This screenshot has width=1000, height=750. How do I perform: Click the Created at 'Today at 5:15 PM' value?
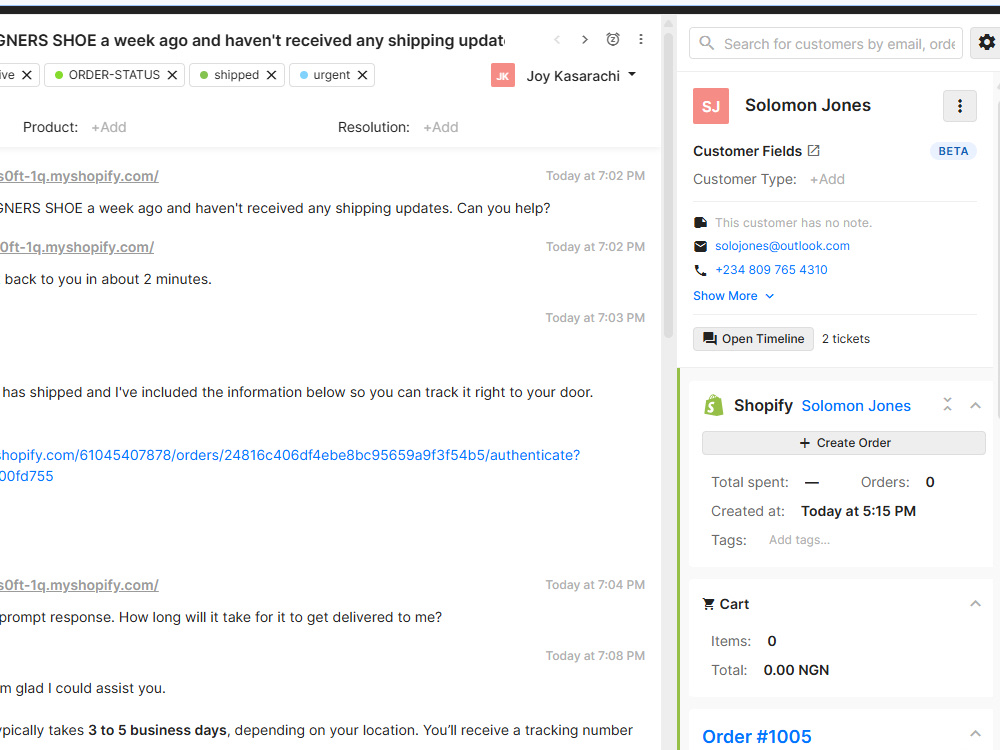click(858, 511)
